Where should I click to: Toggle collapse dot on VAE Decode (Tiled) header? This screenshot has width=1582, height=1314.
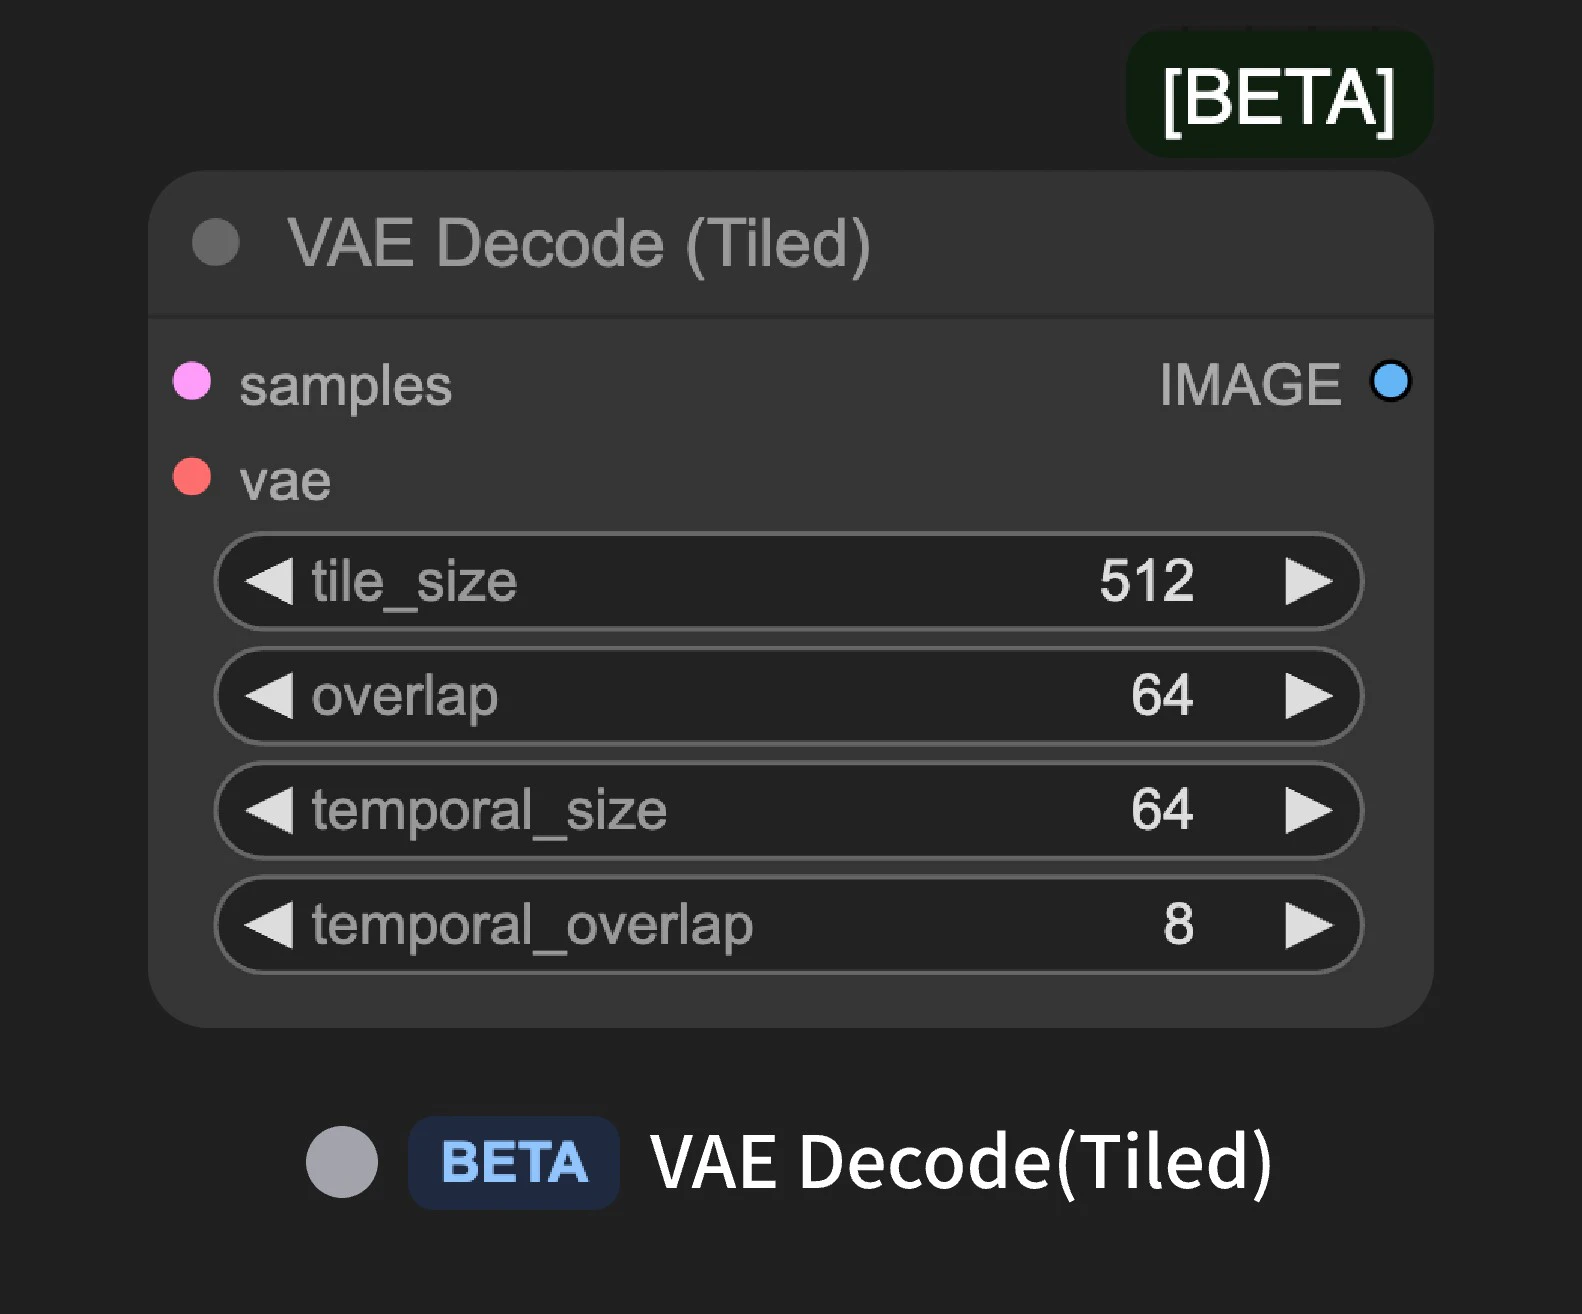(215, 242)
